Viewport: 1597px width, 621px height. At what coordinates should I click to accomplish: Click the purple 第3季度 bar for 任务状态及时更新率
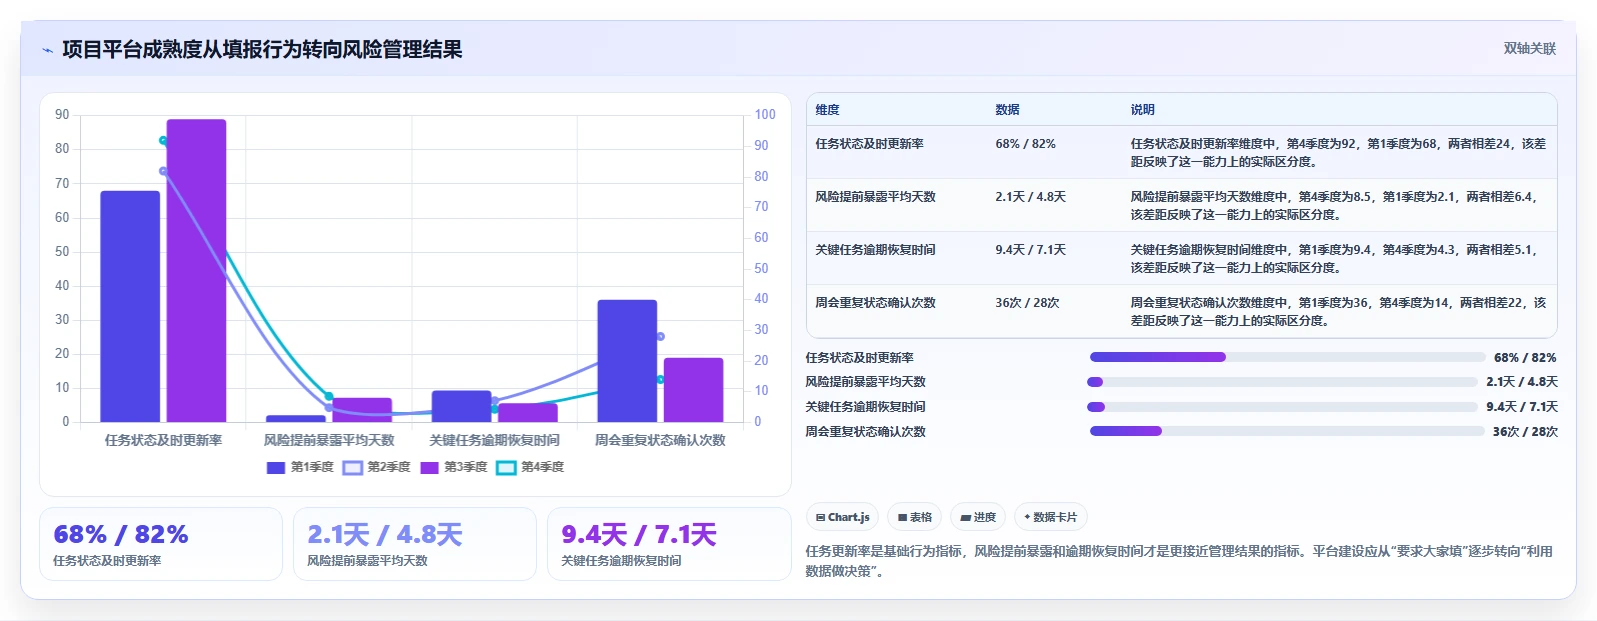[x=196, y=271]
